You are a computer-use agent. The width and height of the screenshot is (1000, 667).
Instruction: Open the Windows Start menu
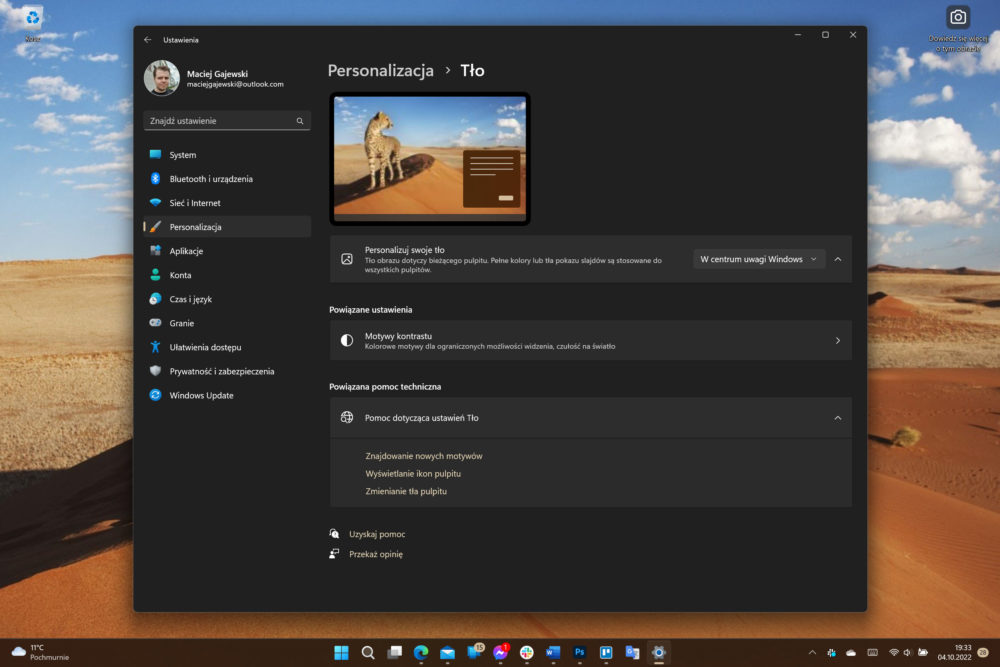pos(341,652)
